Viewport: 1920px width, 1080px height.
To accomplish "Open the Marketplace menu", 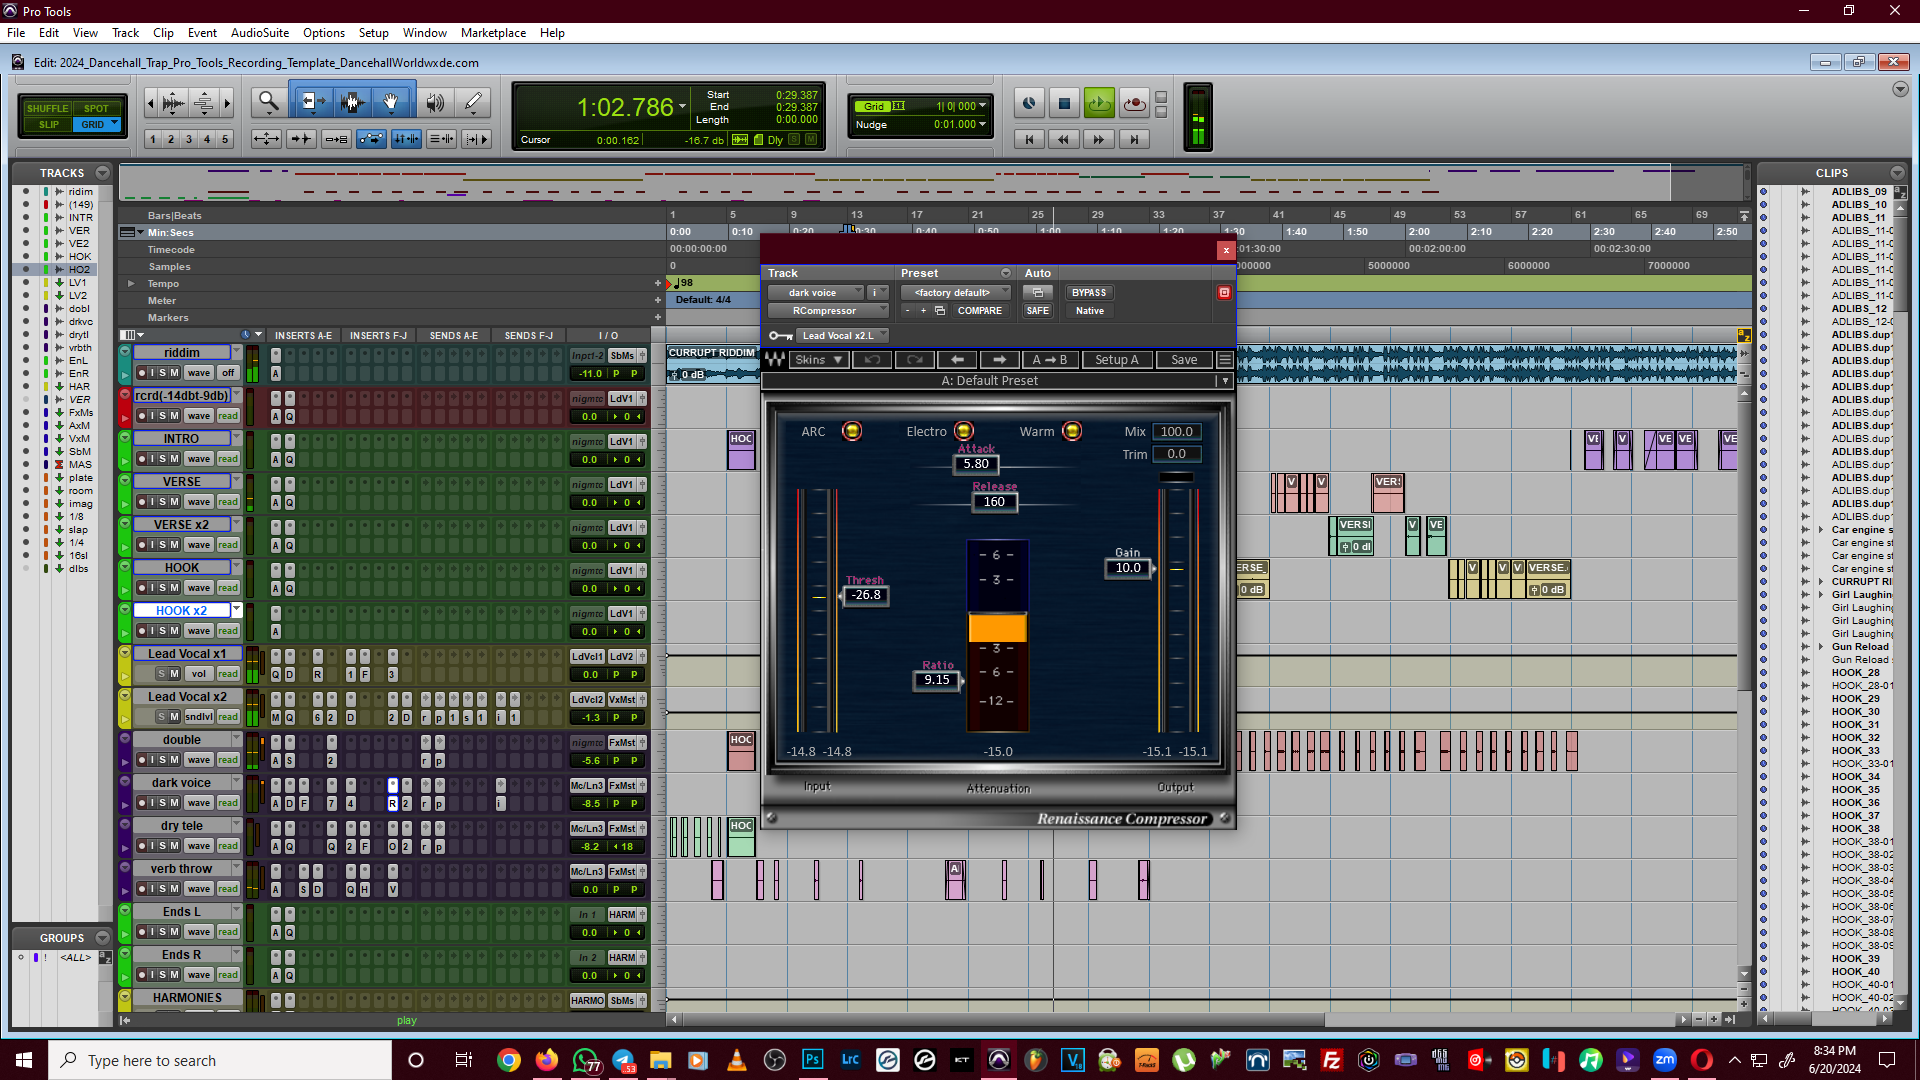I will [x=493, y=33].
